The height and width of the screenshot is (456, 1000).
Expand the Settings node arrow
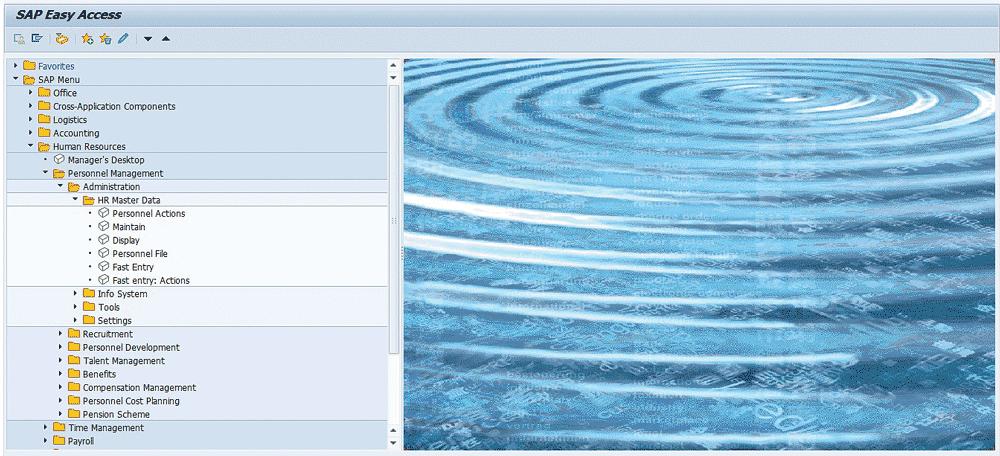click(x=75, y=320)
